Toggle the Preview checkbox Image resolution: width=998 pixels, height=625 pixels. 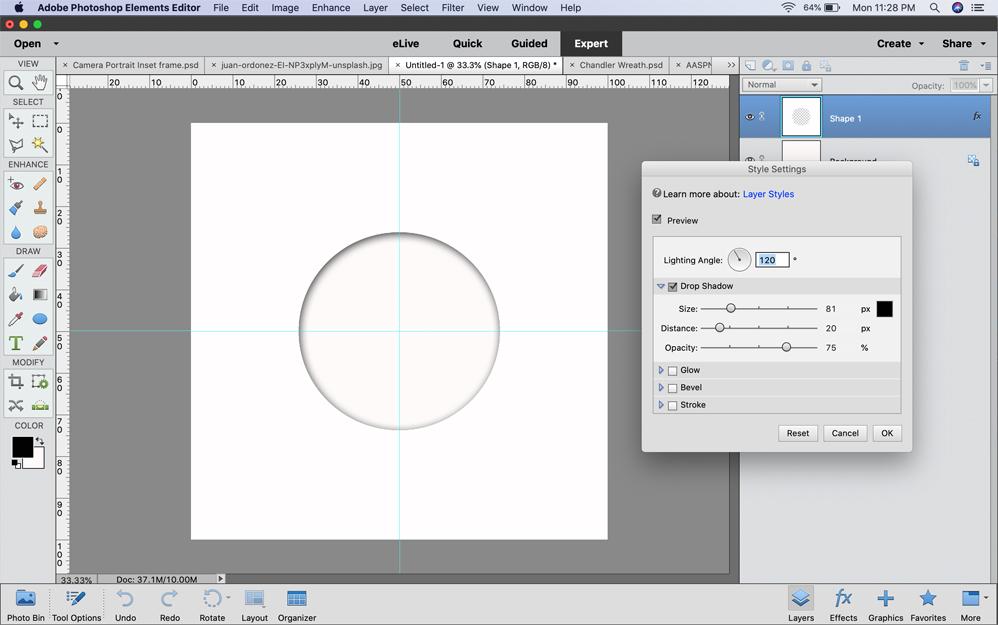tap(657, 220)
